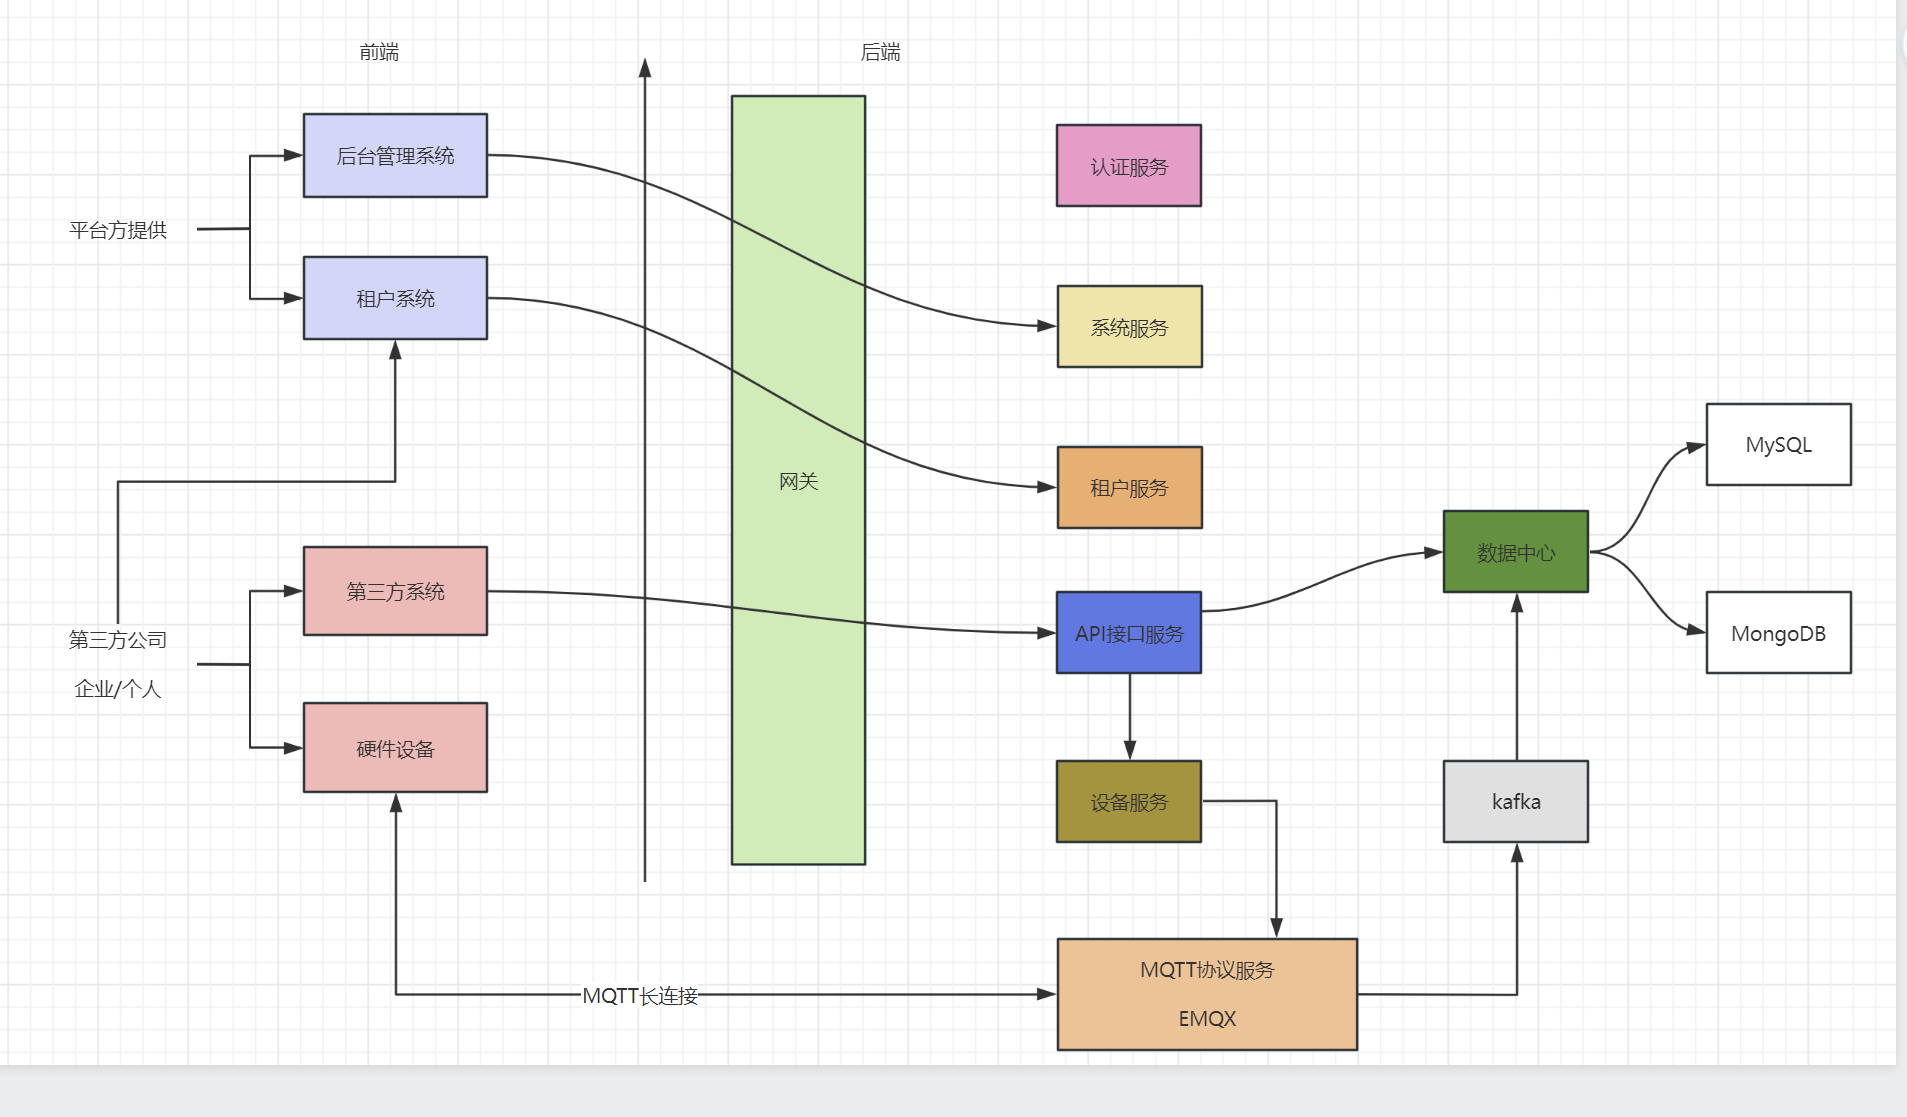Image resolution: width=1907 pixels, height=1117 pixels.
Task: Click the MQTT长连接 connector label
Action: [x=640, y=996]
